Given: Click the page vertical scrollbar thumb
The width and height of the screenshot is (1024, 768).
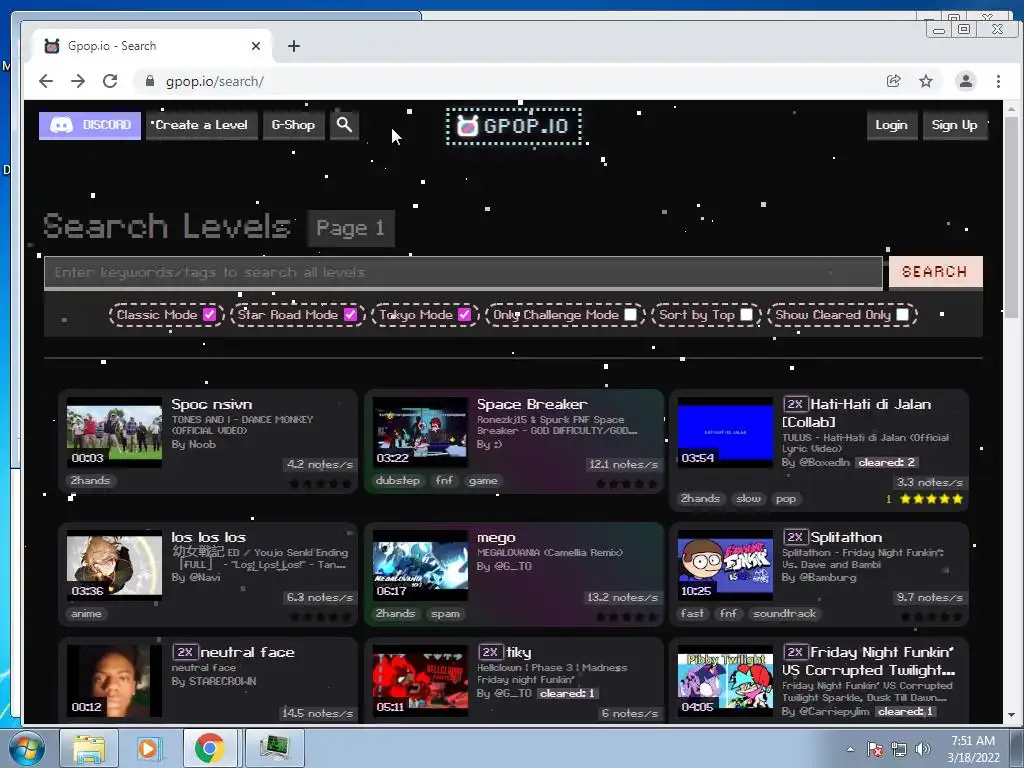Looking at the screenshot, I should point(1012,216).
